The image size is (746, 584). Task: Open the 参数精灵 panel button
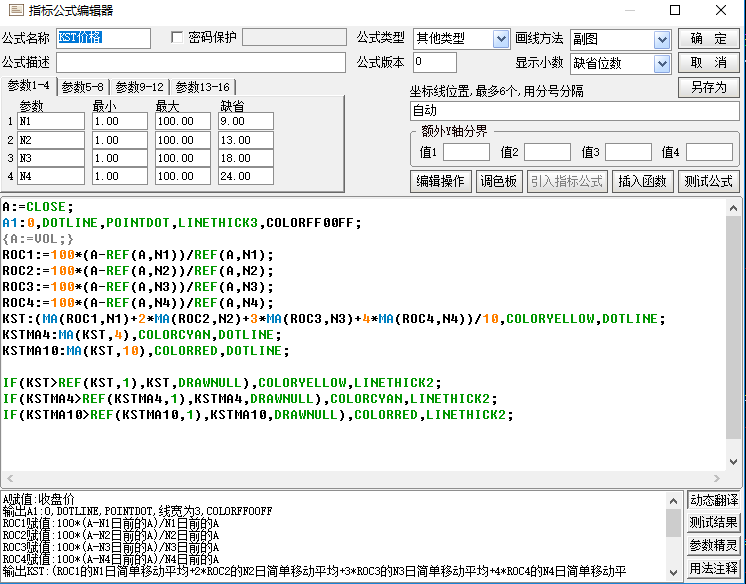[714, 545]
